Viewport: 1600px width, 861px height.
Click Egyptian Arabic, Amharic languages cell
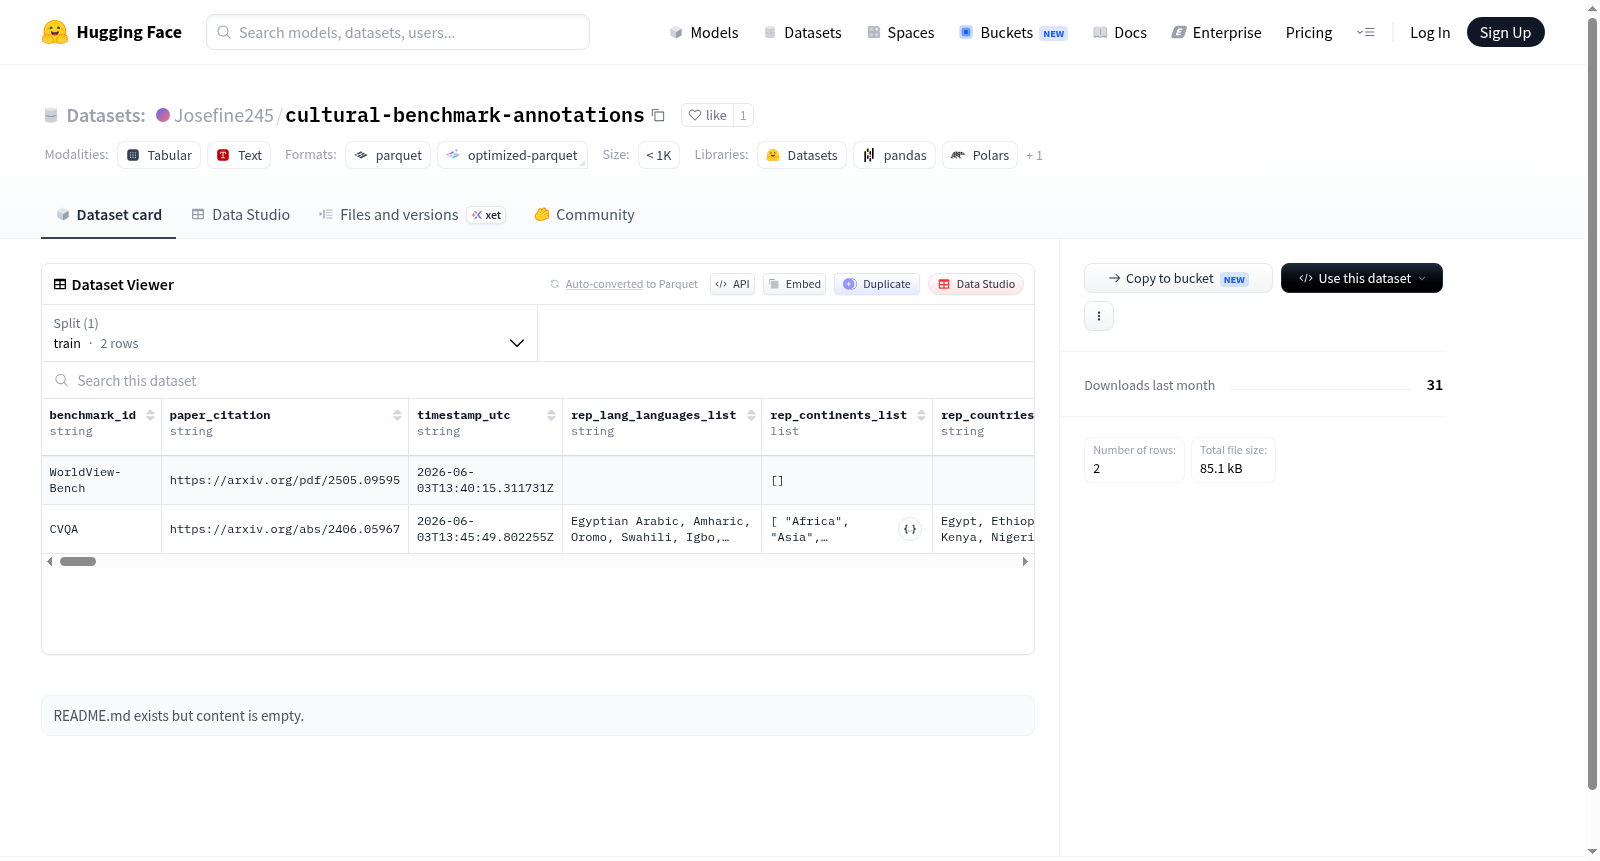click(662, 529)
